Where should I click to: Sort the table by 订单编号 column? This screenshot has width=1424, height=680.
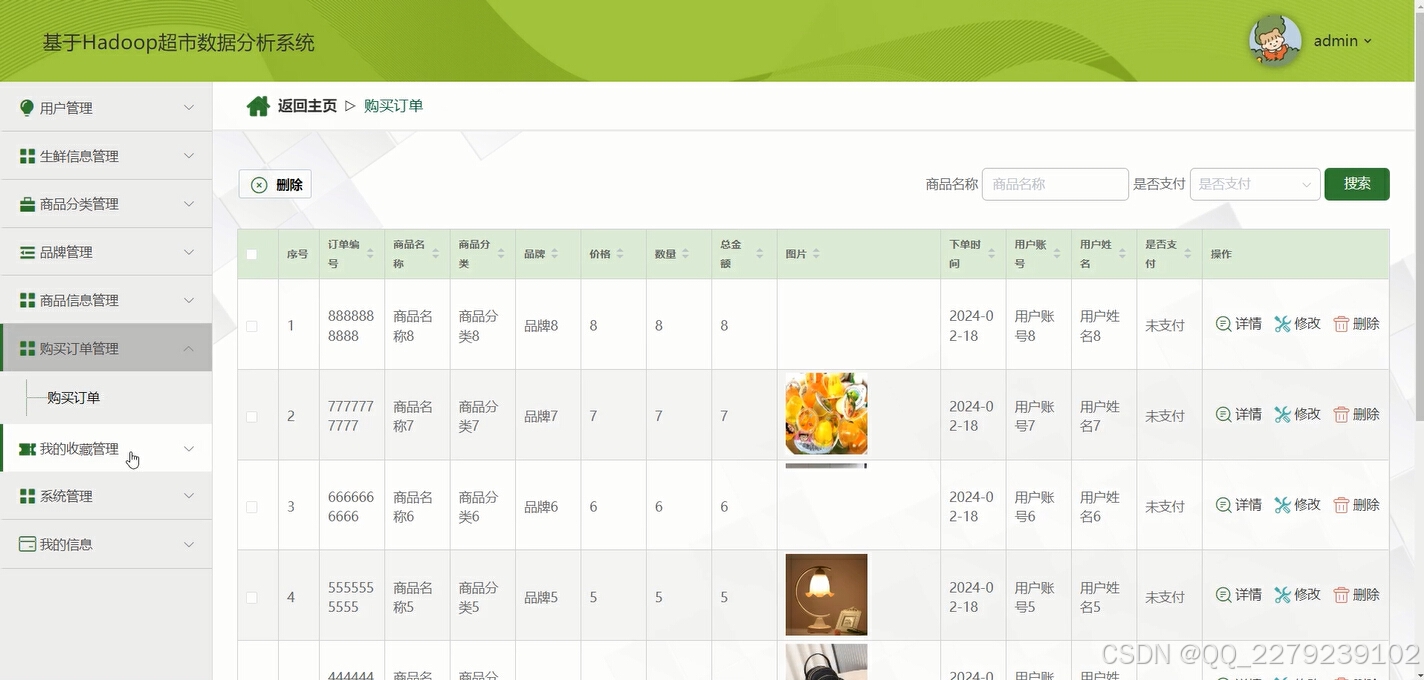point(370,254)
